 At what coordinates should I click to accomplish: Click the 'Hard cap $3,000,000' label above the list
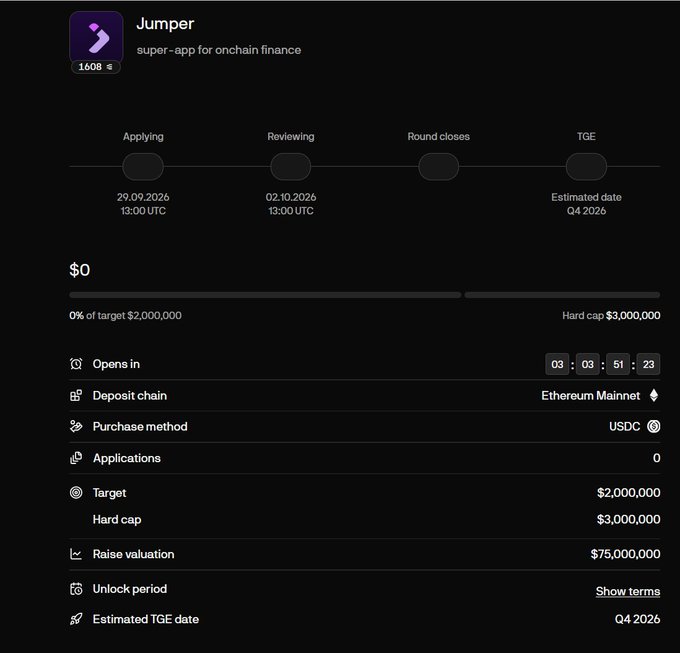(x=611, y=315)
